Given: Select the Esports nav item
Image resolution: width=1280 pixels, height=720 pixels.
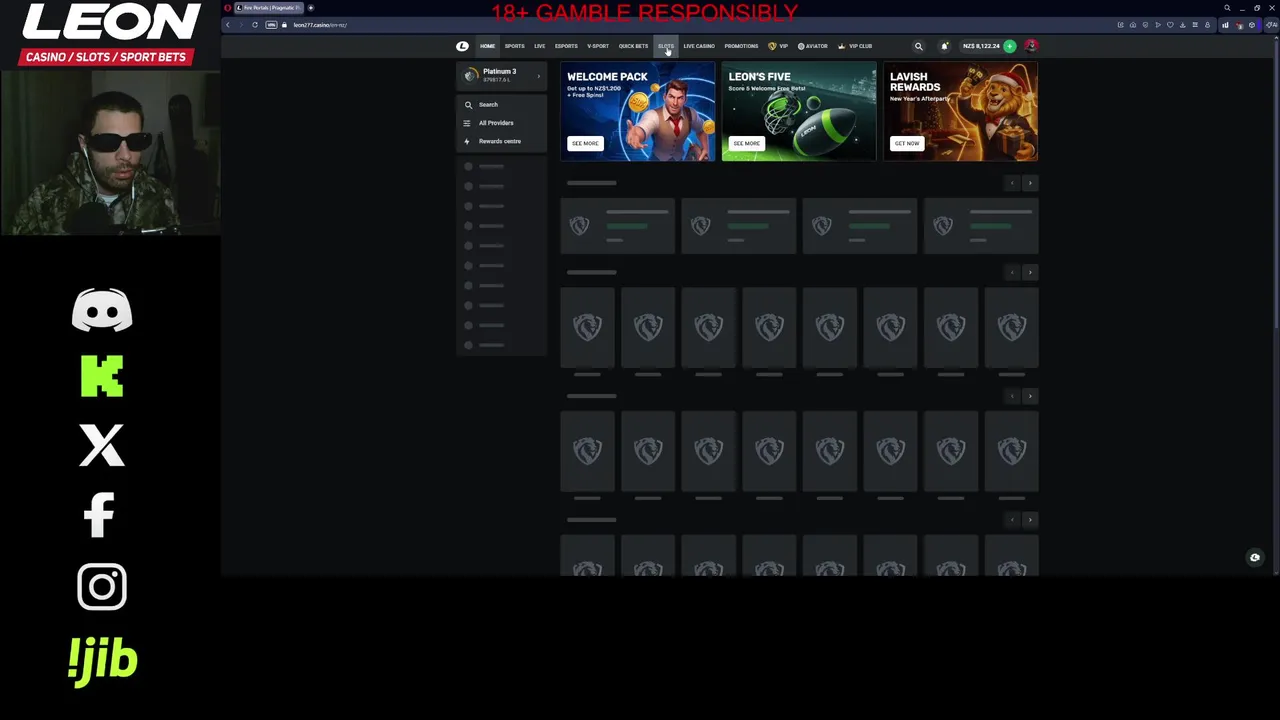Looking at the screenshot, I should point(566,46).
